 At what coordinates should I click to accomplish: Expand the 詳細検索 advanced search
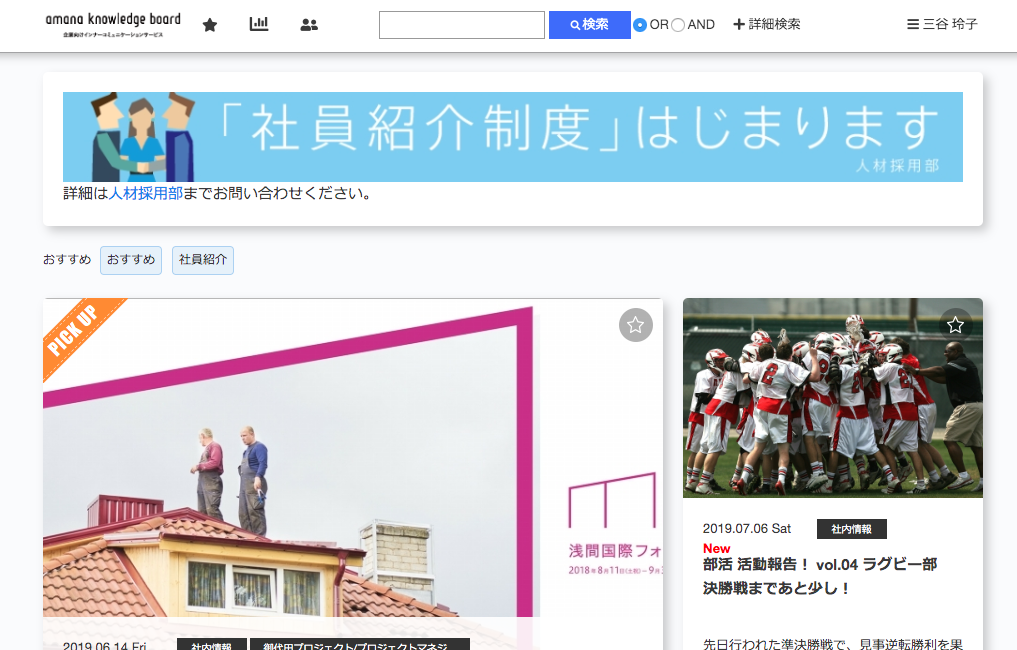pos(766,24)
